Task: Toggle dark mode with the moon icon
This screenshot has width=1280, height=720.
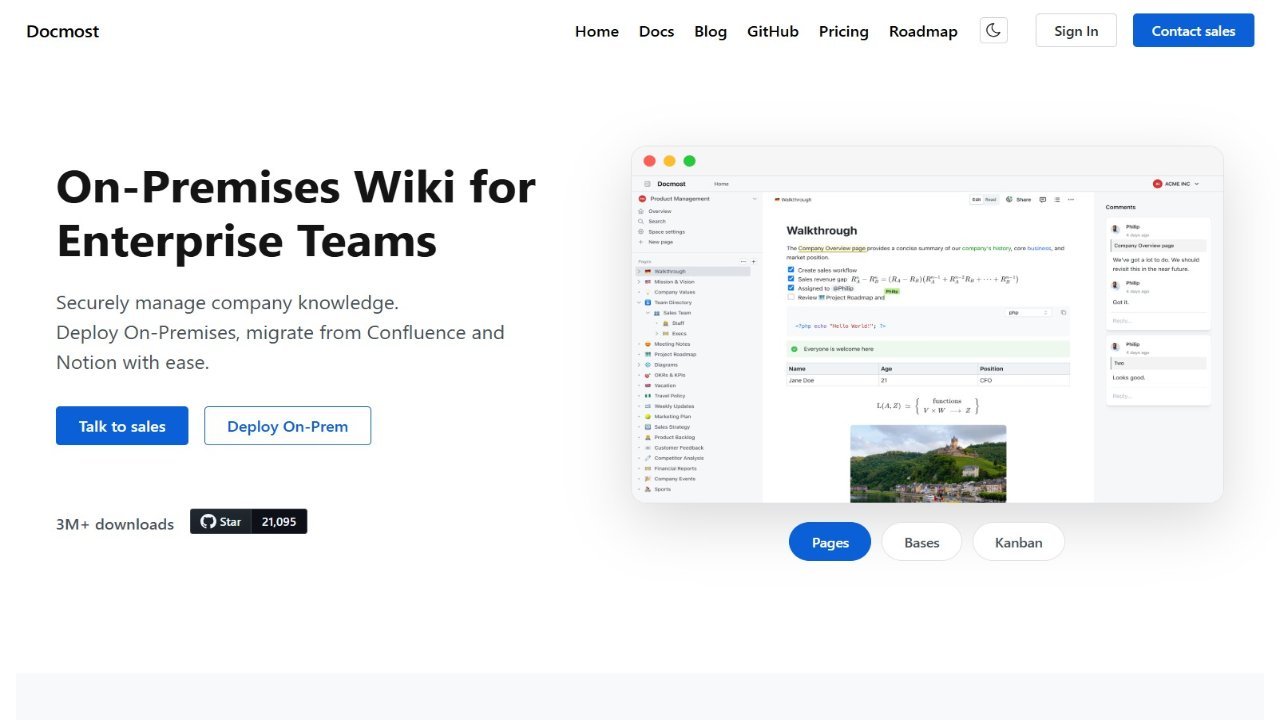Action: 993,30
